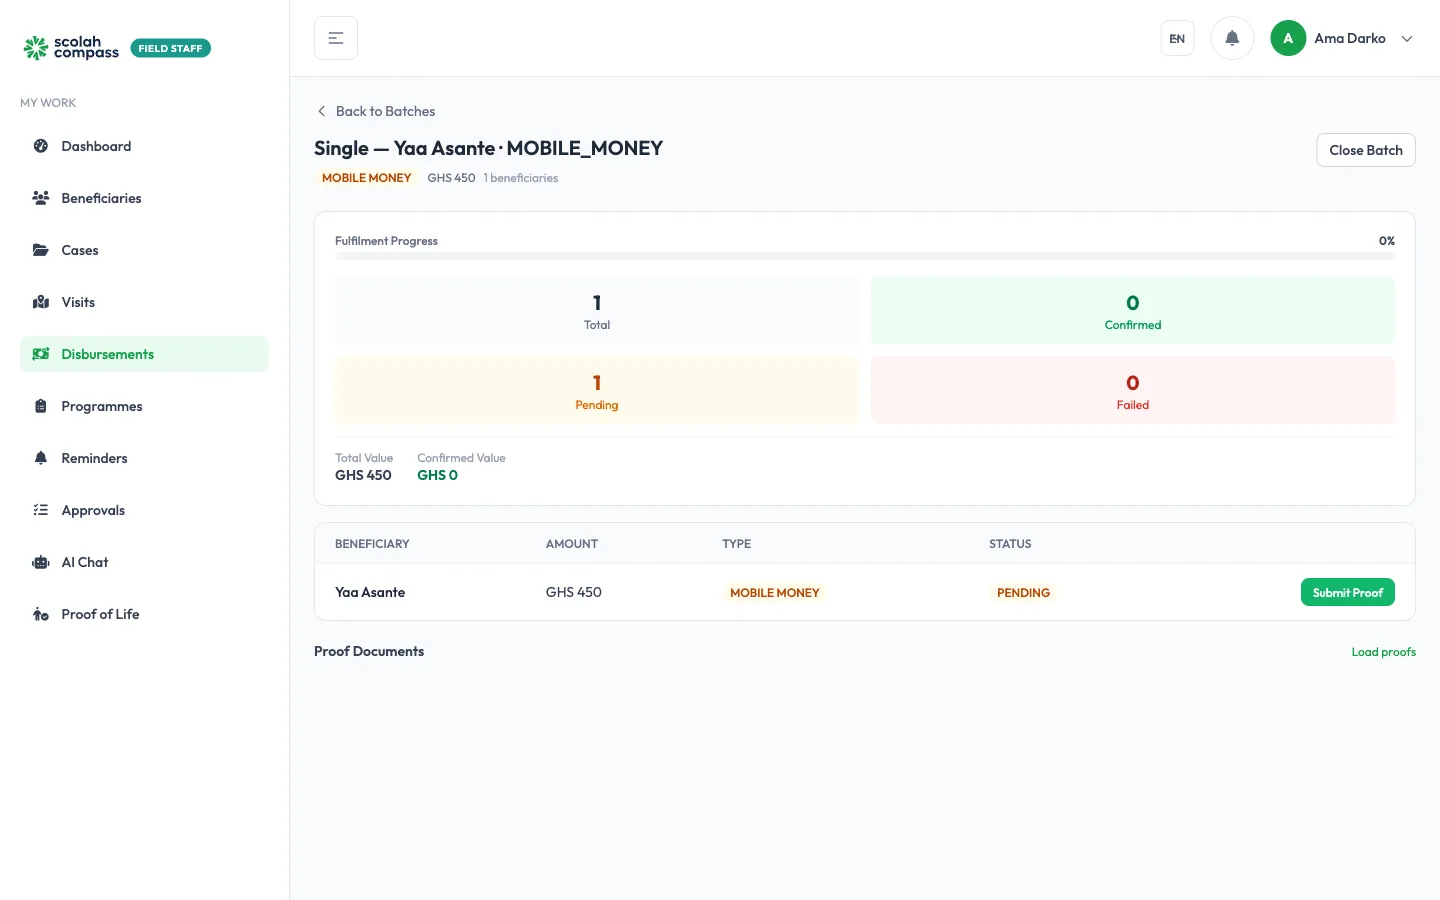Screen dimensions: 1440x900
Task: Expand the Ama Darko account chevron
Action: pos(1407,39)
